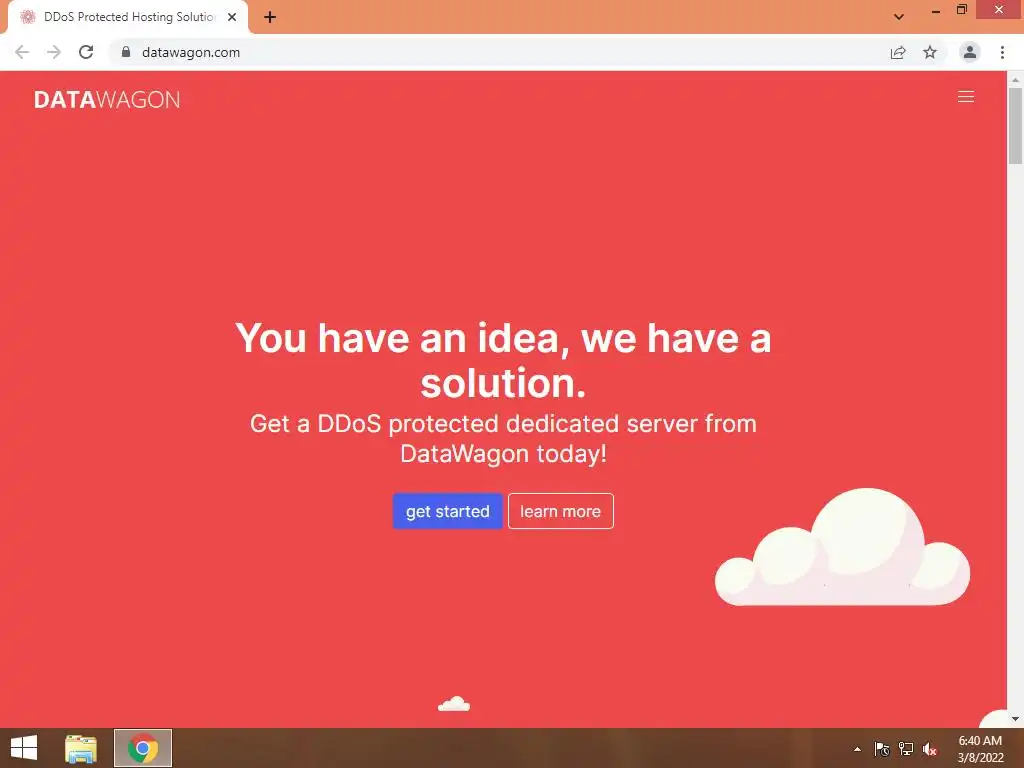Click the muted volume tray icon
This screenshot has height=768, width=1024.
click(x=930, y=749)
